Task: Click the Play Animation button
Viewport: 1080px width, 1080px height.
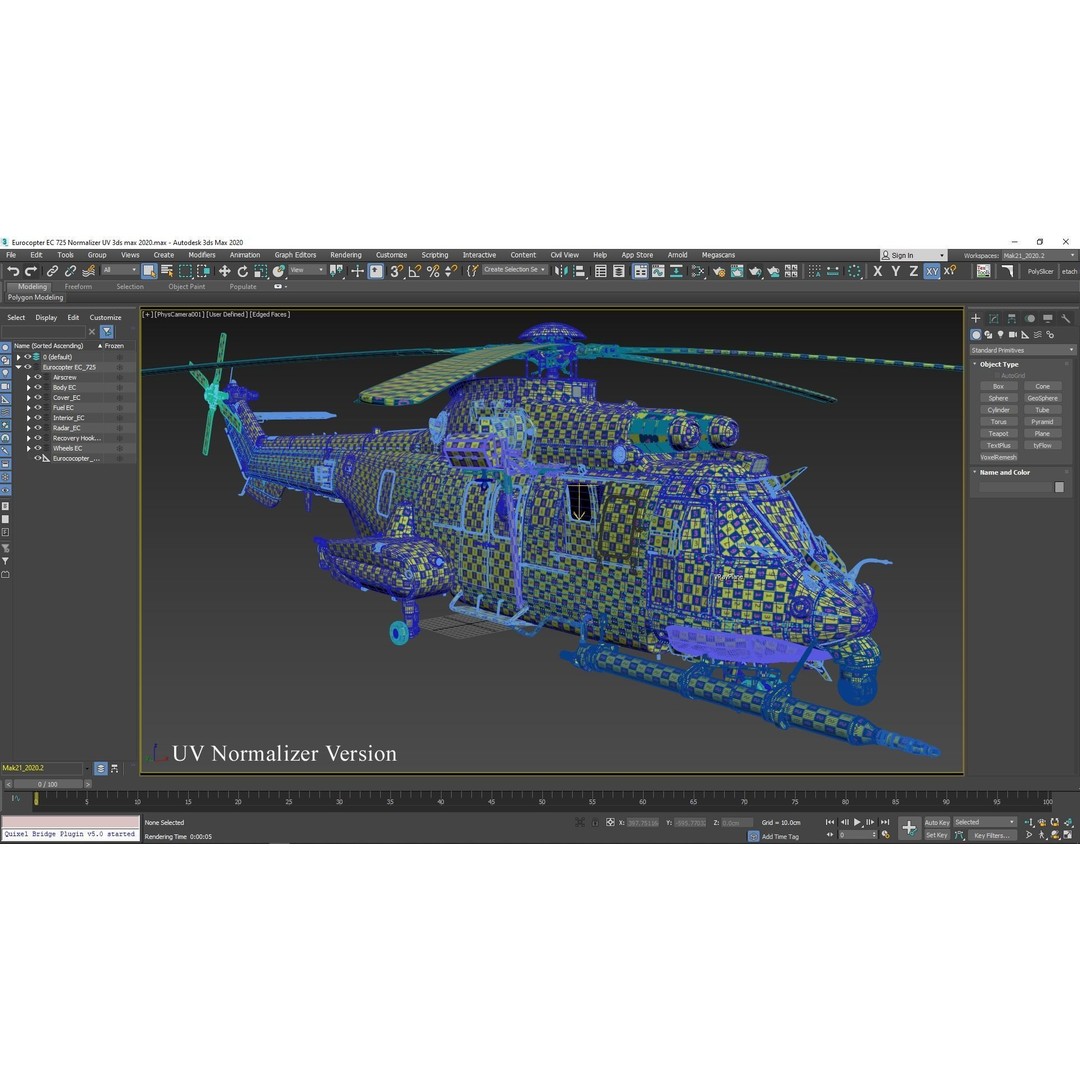Action: click(x=857, y=822)
